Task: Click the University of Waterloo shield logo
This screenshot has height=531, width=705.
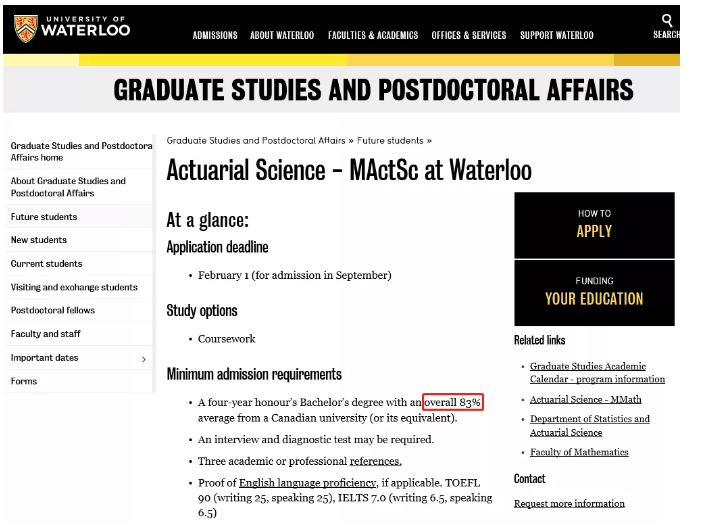Action: (25, 28)
